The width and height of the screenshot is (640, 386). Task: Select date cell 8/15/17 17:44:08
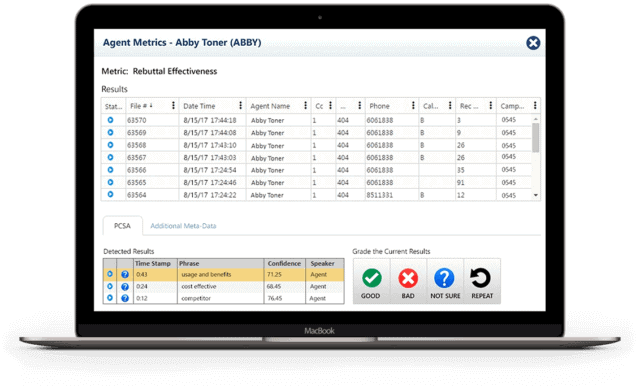210,133
